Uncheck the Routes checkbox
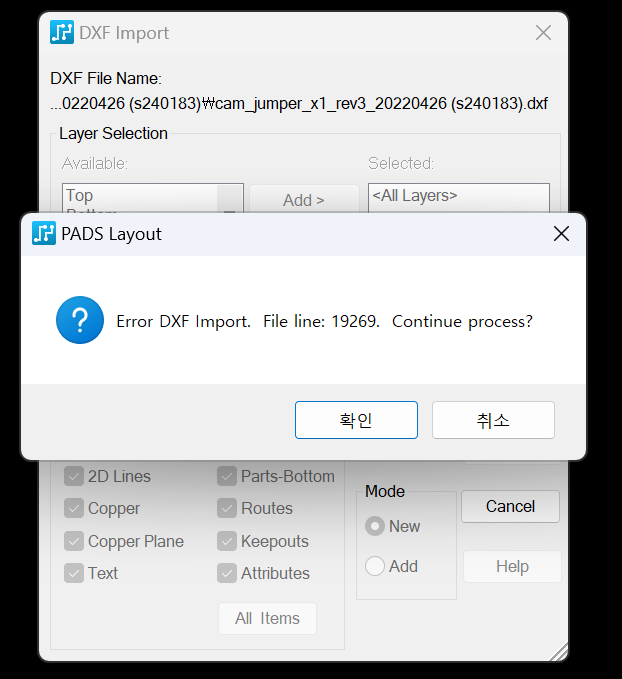 click(227, 509)
